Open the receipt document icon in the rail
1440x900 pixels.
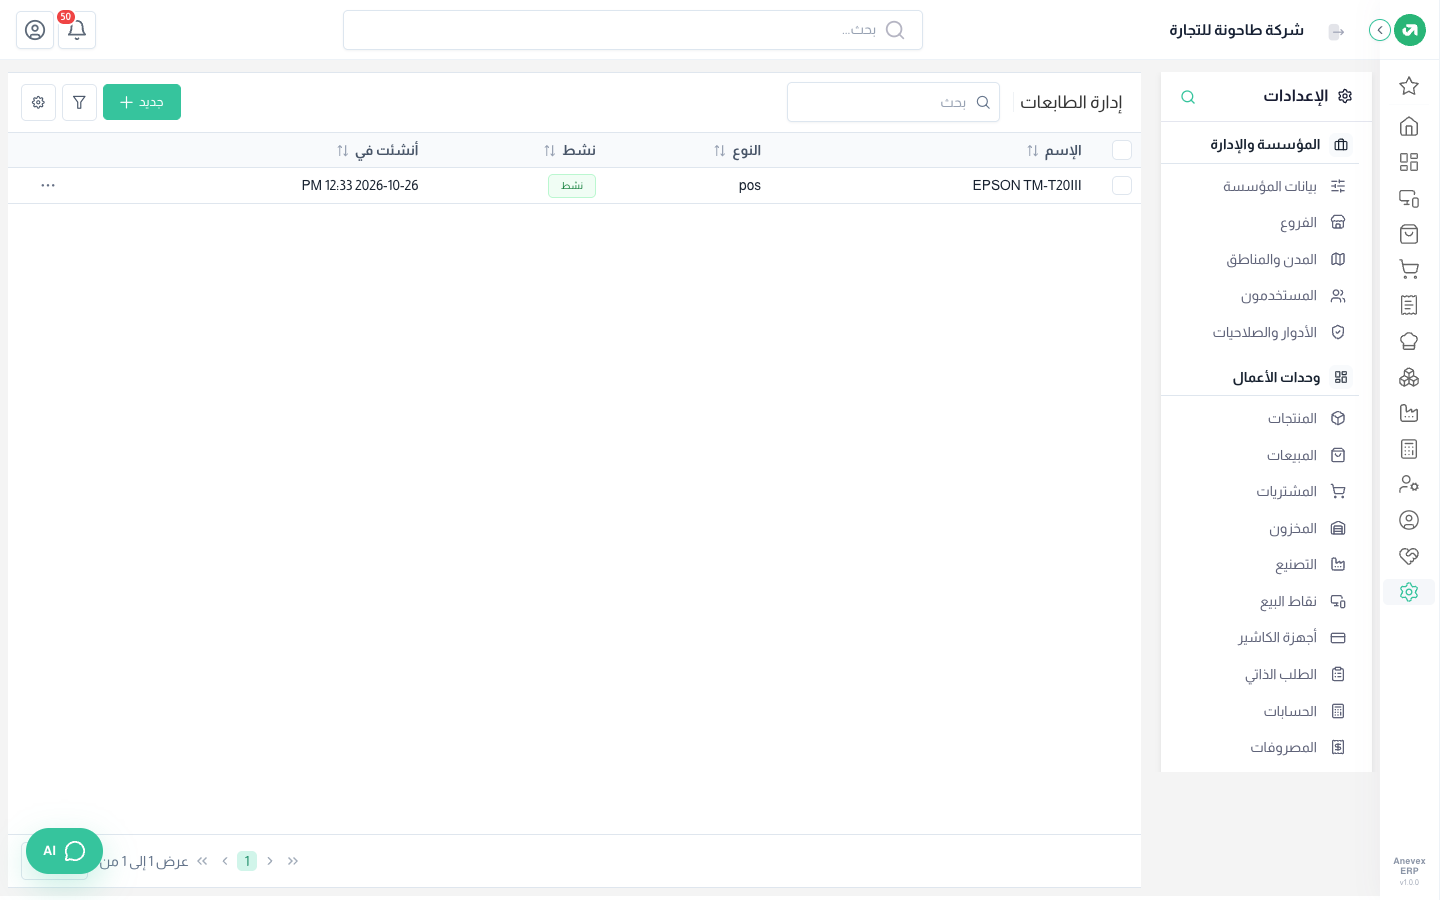pyautogui.click(x=1409, y=305)
